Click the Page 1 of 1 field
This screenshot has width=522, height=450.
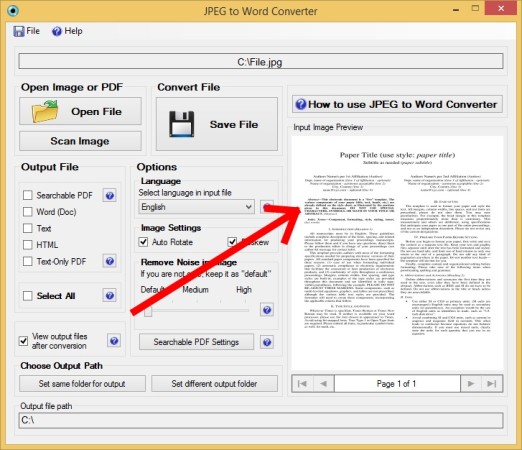click(x=397, y=384)
